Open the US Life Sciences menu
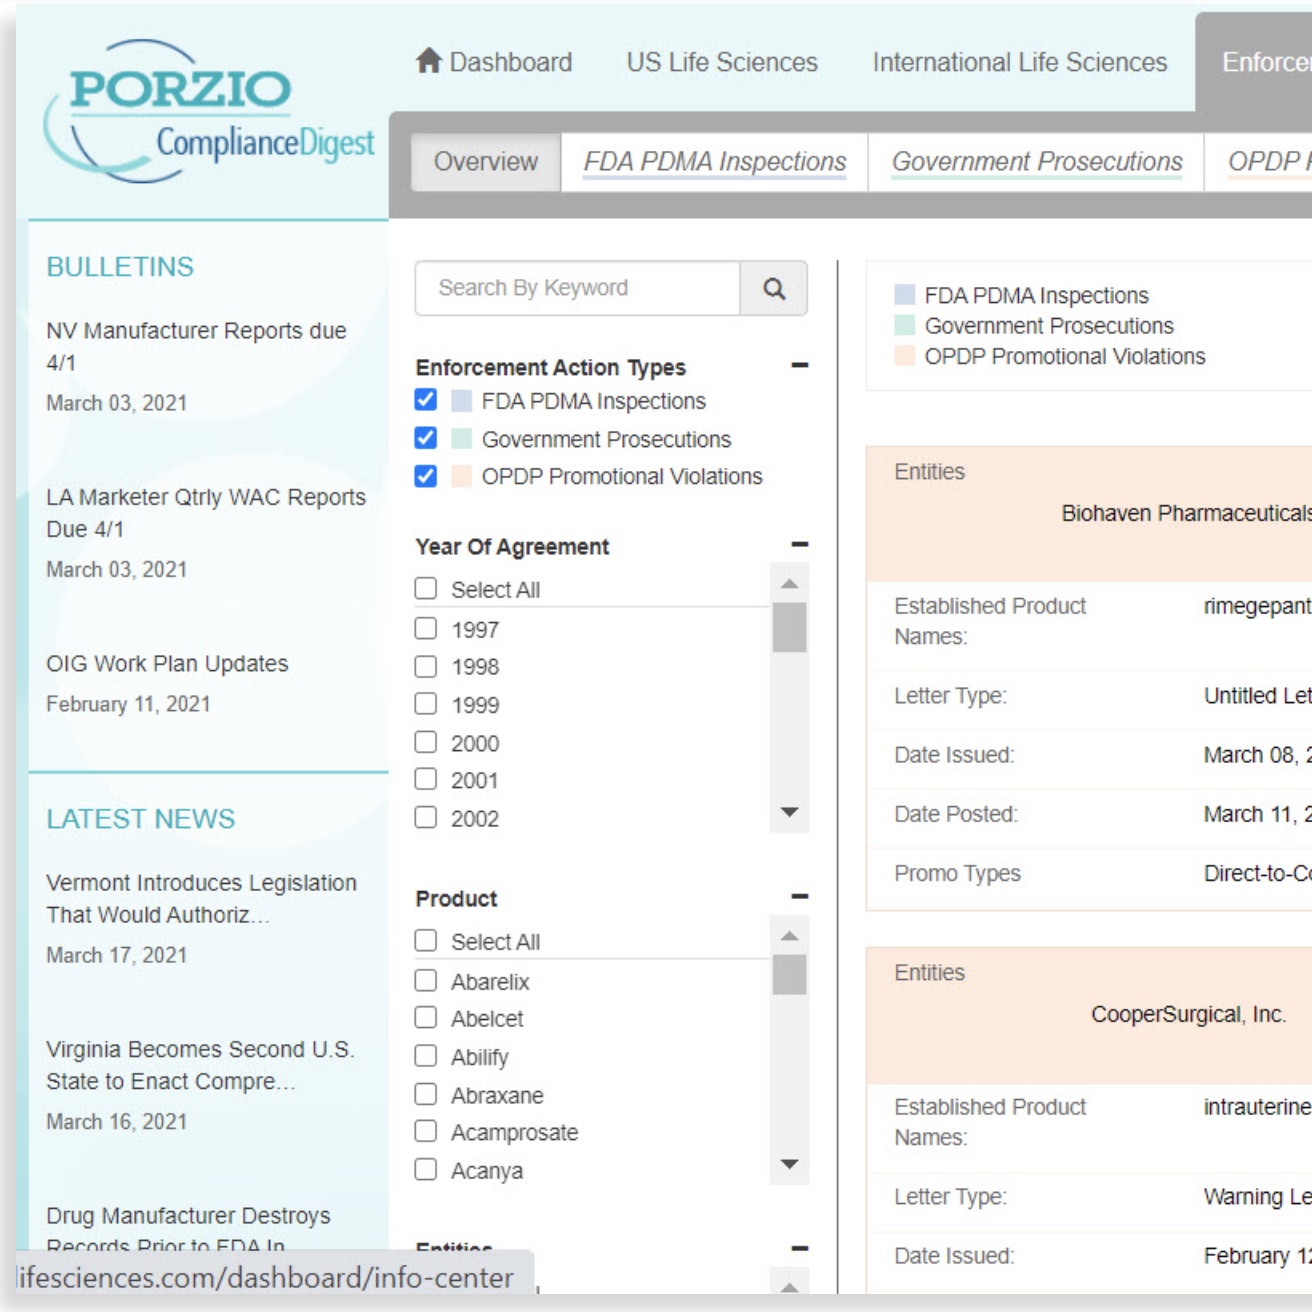This screenshot has width=1312, height=1312. 721,62
